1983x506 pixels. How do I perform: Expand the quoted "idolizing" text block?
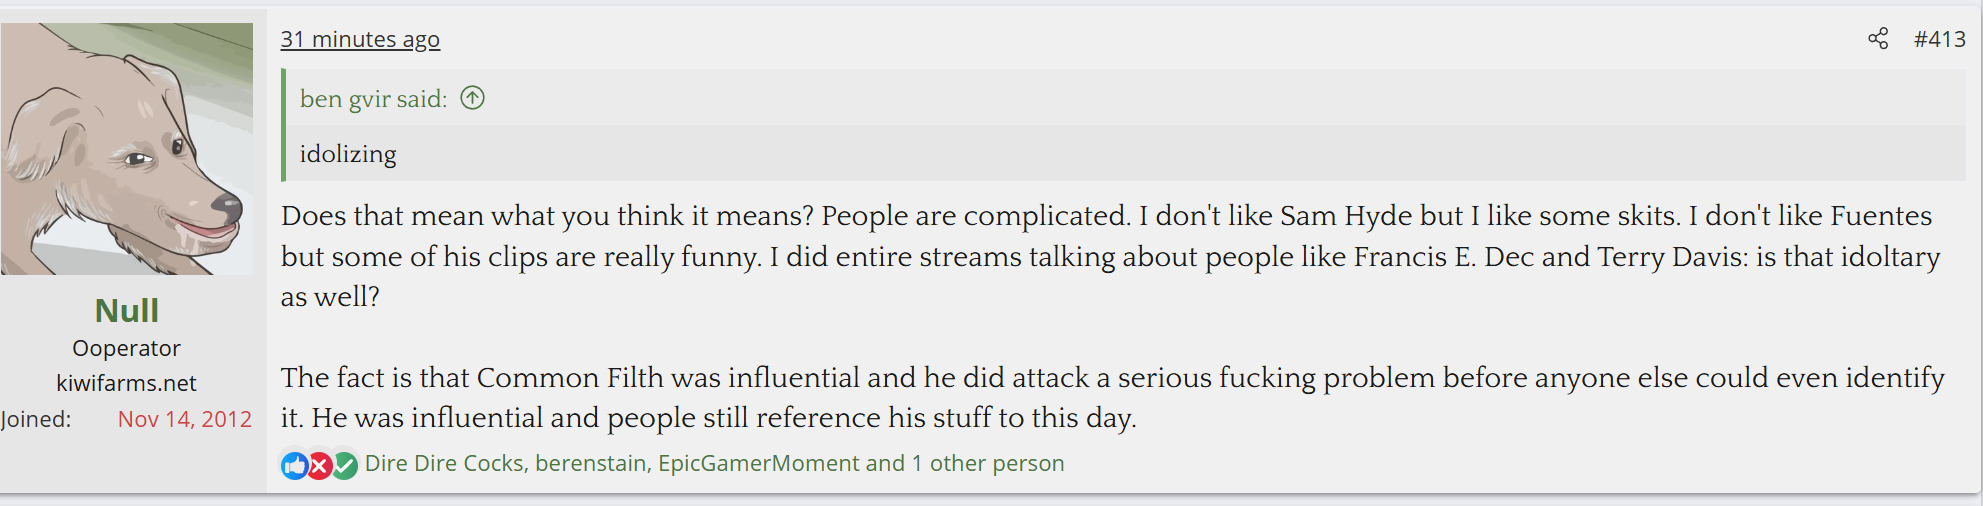(x=348, y=154)
